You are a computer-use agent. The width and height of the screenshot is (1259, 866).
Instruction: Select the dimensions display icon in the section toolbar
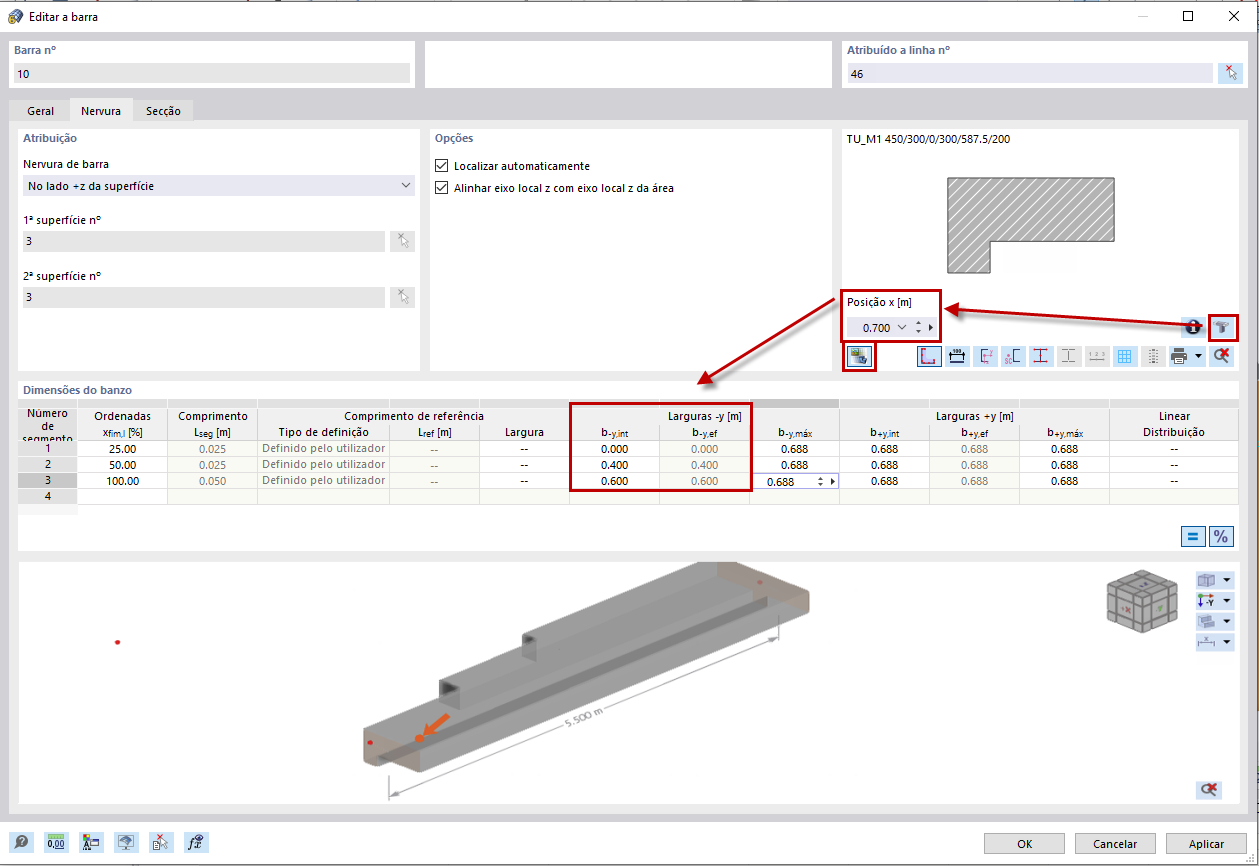point(956,356)
